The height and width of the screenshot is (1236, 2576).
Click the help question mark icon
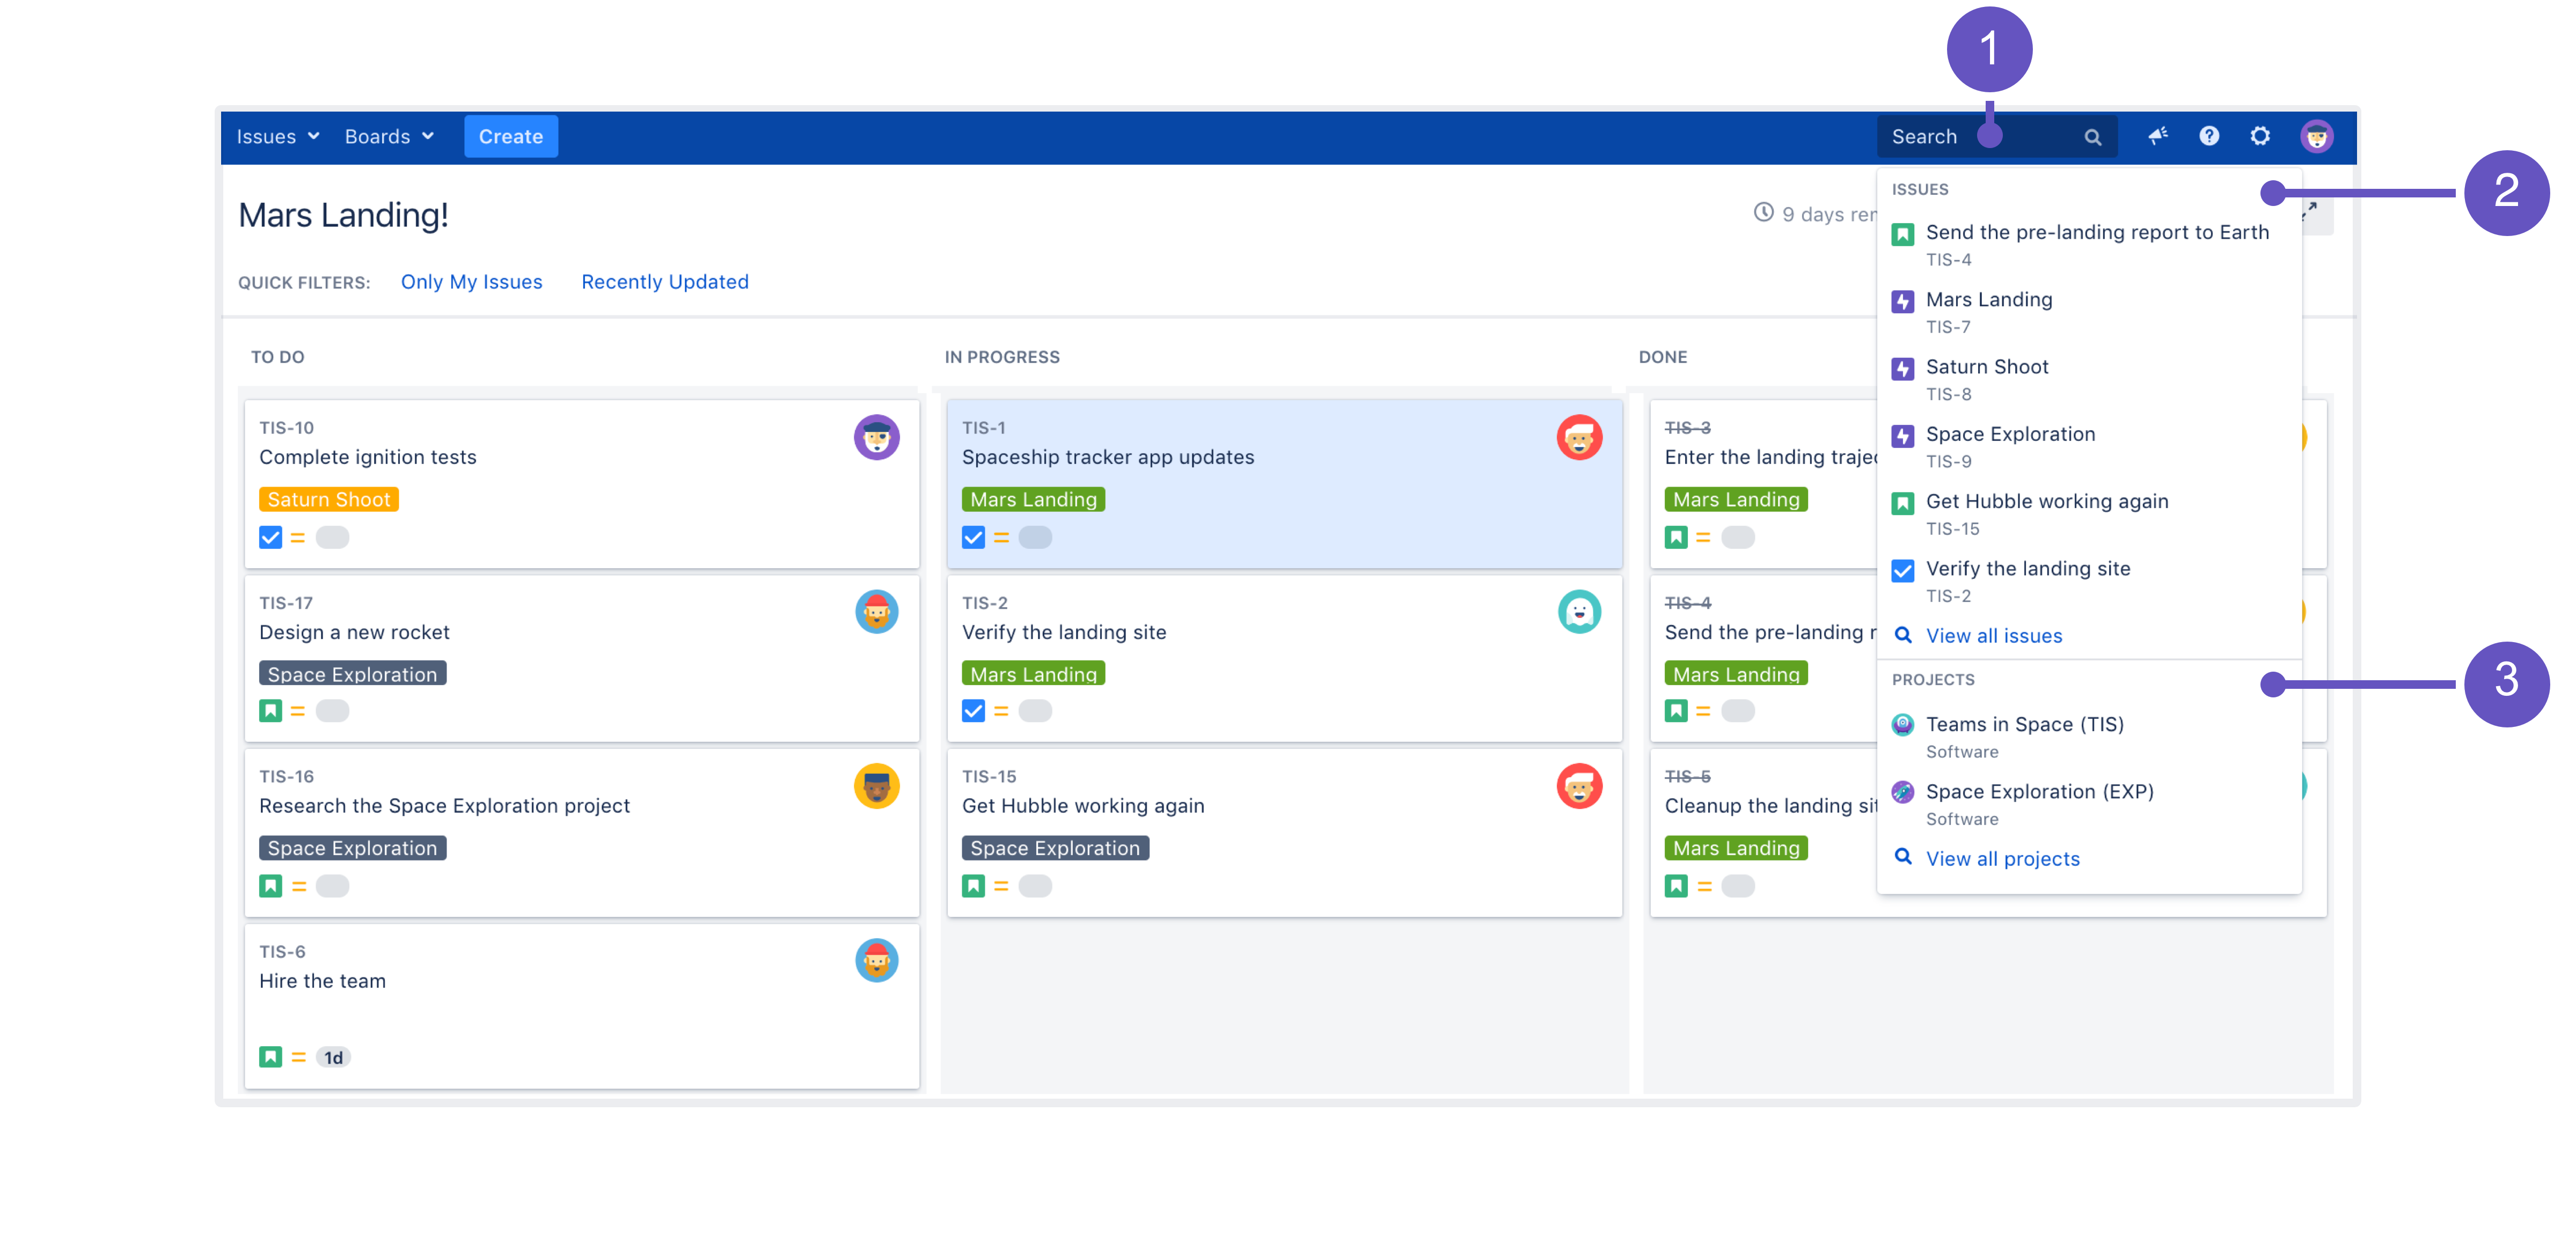2209,136
